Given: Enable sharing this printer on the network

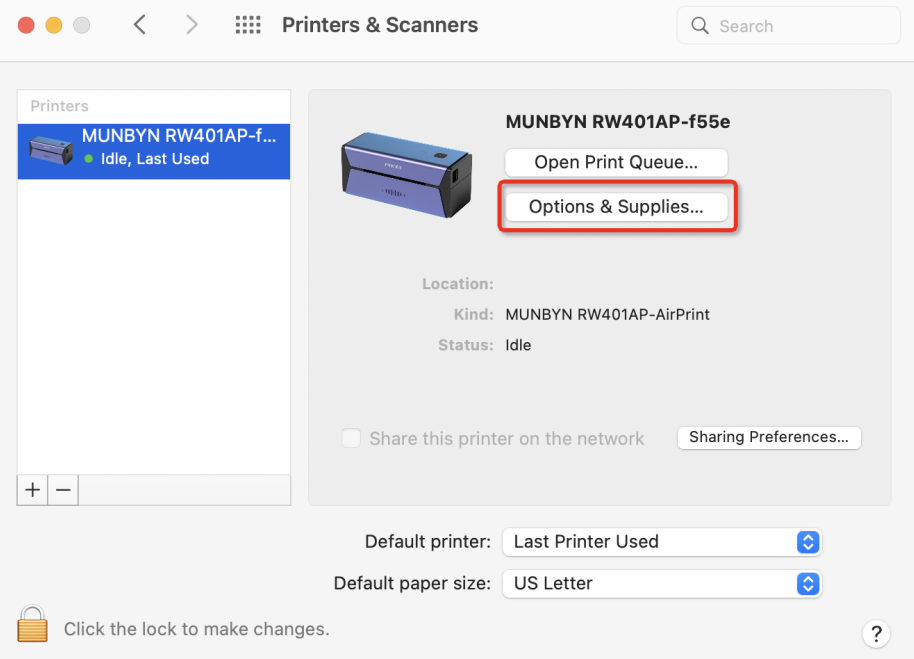Looking at the screenshot, I should 351,438.
